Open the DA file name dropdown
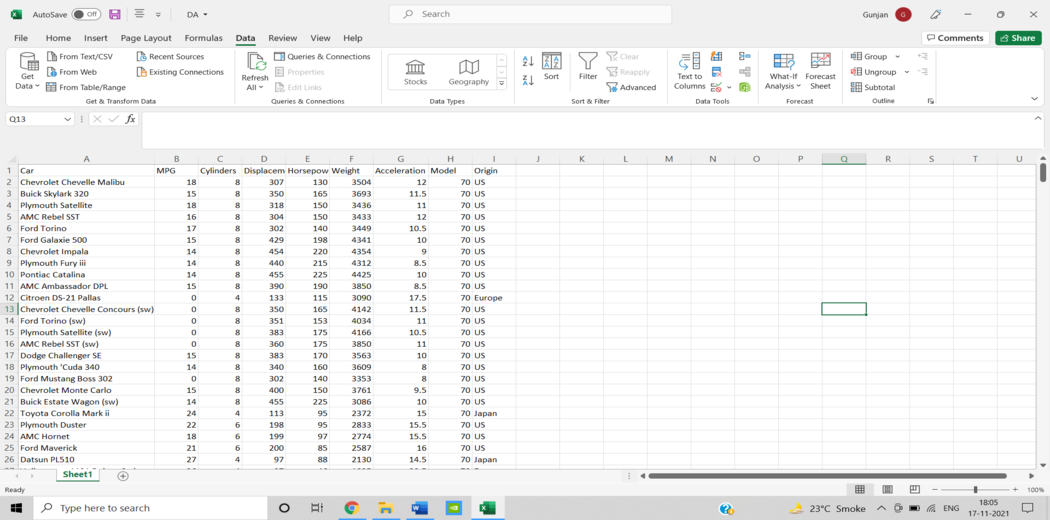 tap(197, 14)
